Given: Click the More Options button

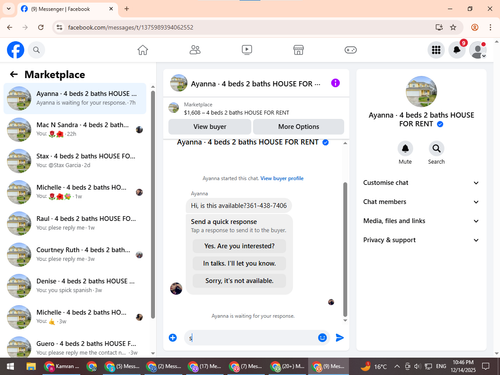Looking at the screenshot, I should click(299, 127).
